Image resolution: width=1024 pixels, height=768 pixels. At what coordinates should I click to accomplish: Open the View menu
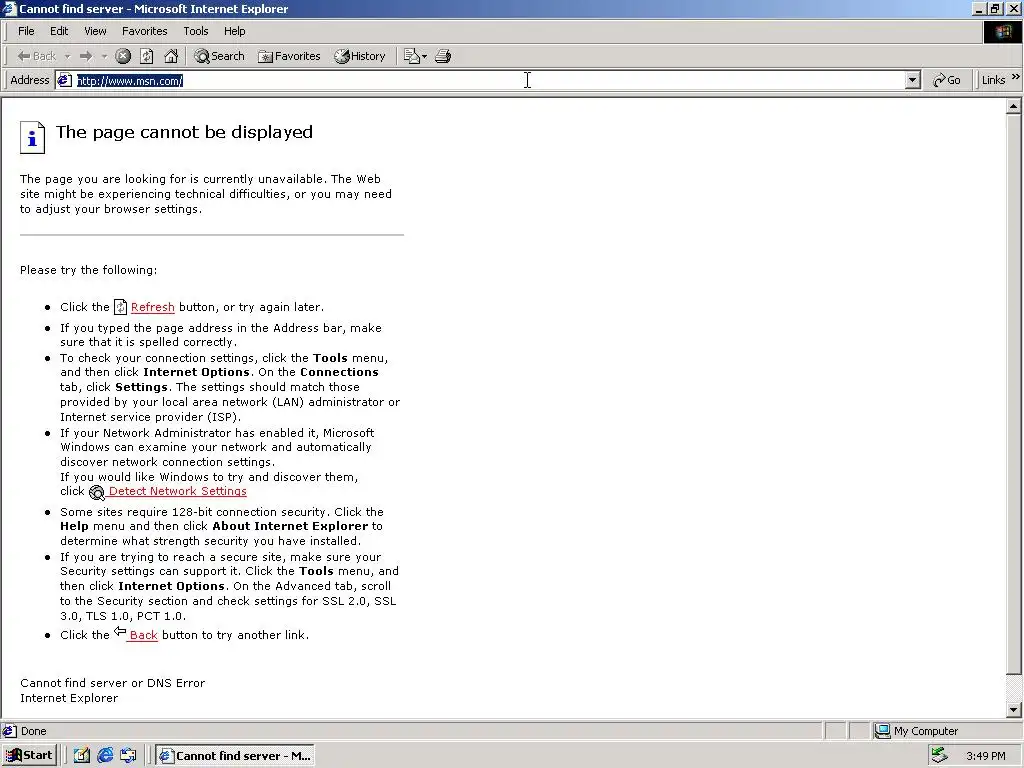(95, 31)
